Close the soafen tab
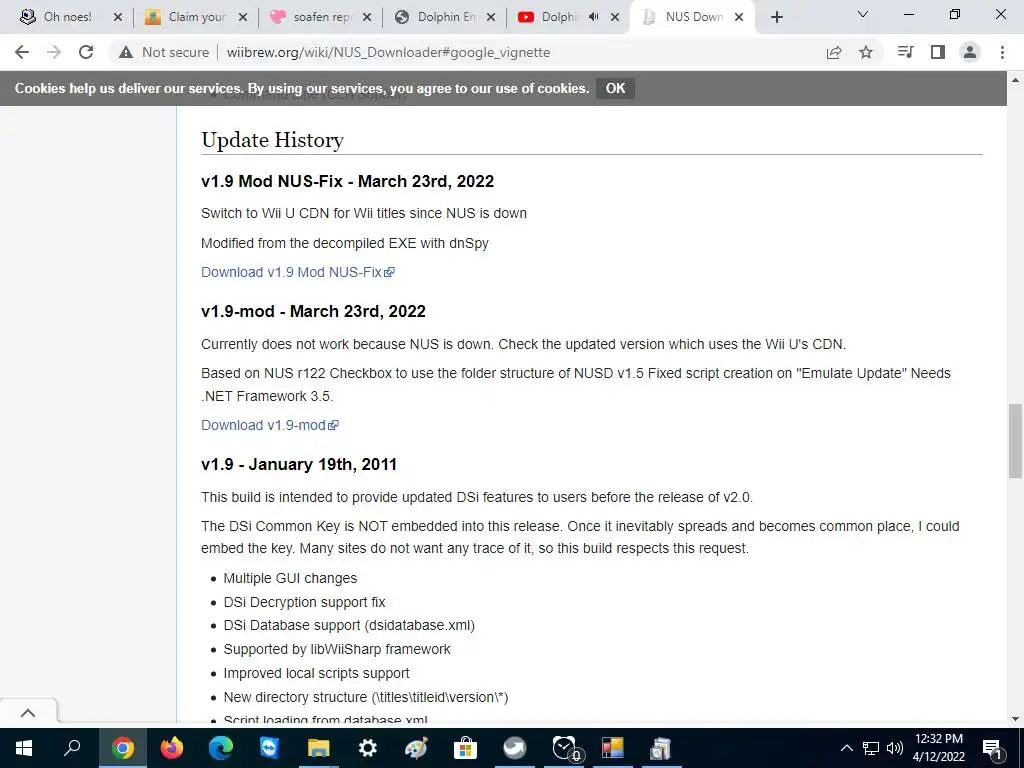This screenshot has height=768, width=1024. [367, 18]
